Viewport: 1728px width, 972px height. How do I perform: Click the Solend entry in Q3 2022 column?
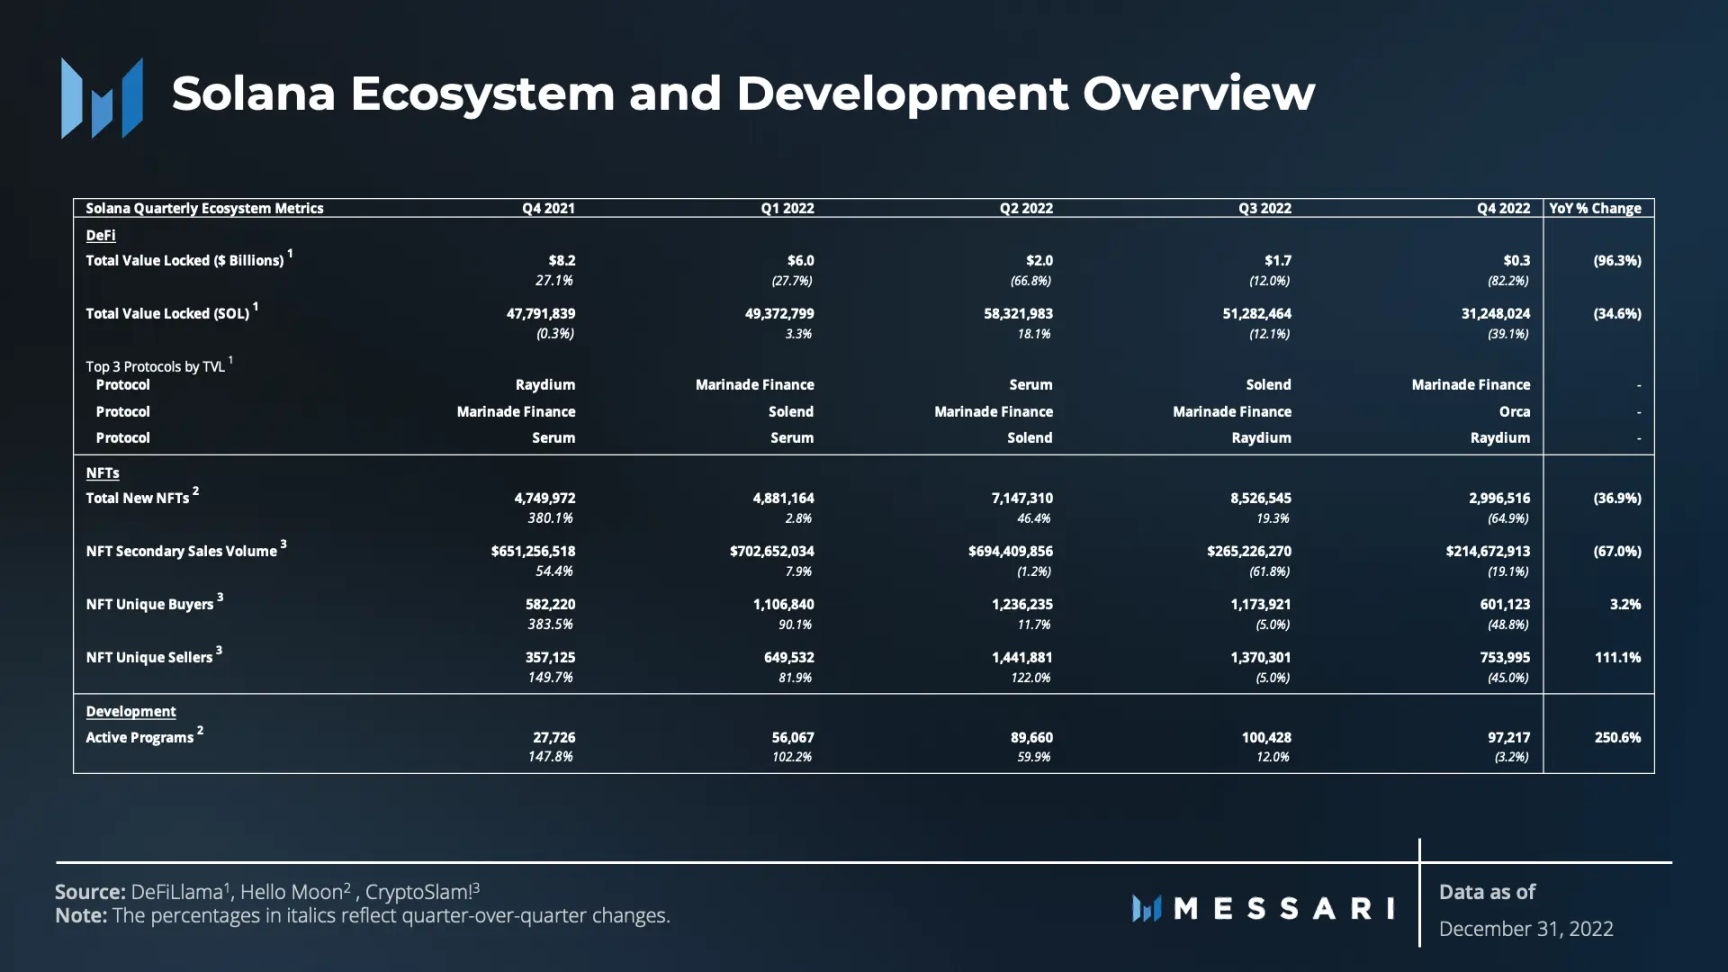click(1269, 384)
